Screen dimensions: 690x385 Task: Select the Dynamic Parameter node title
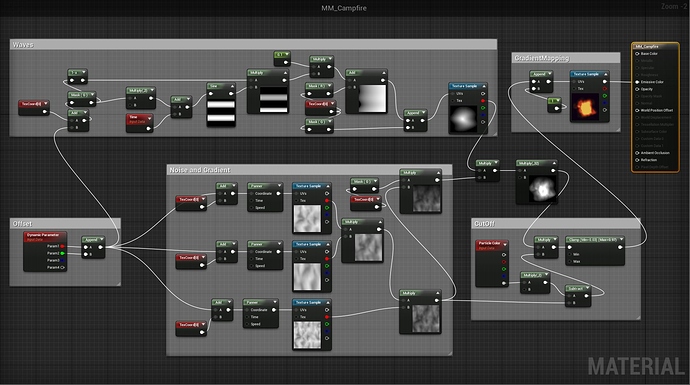[44, 236]
